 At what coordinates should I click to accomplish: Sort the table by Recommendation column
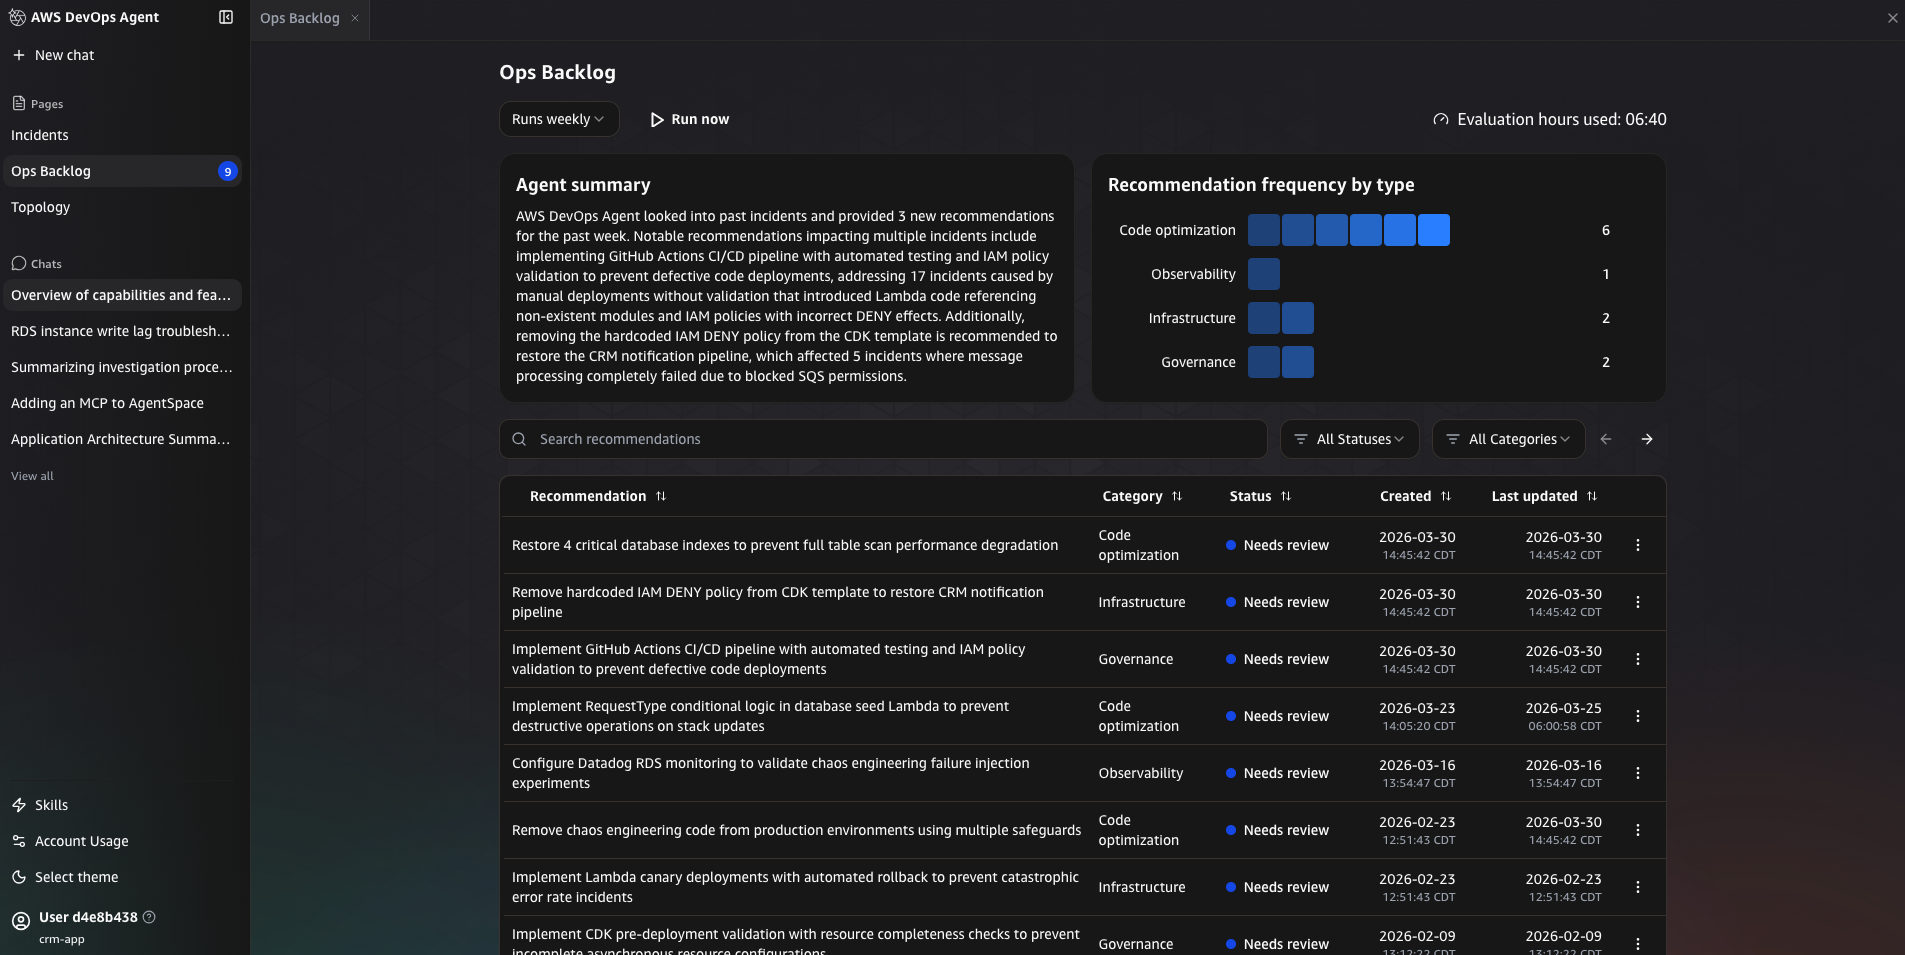click(x=662, y=495)
